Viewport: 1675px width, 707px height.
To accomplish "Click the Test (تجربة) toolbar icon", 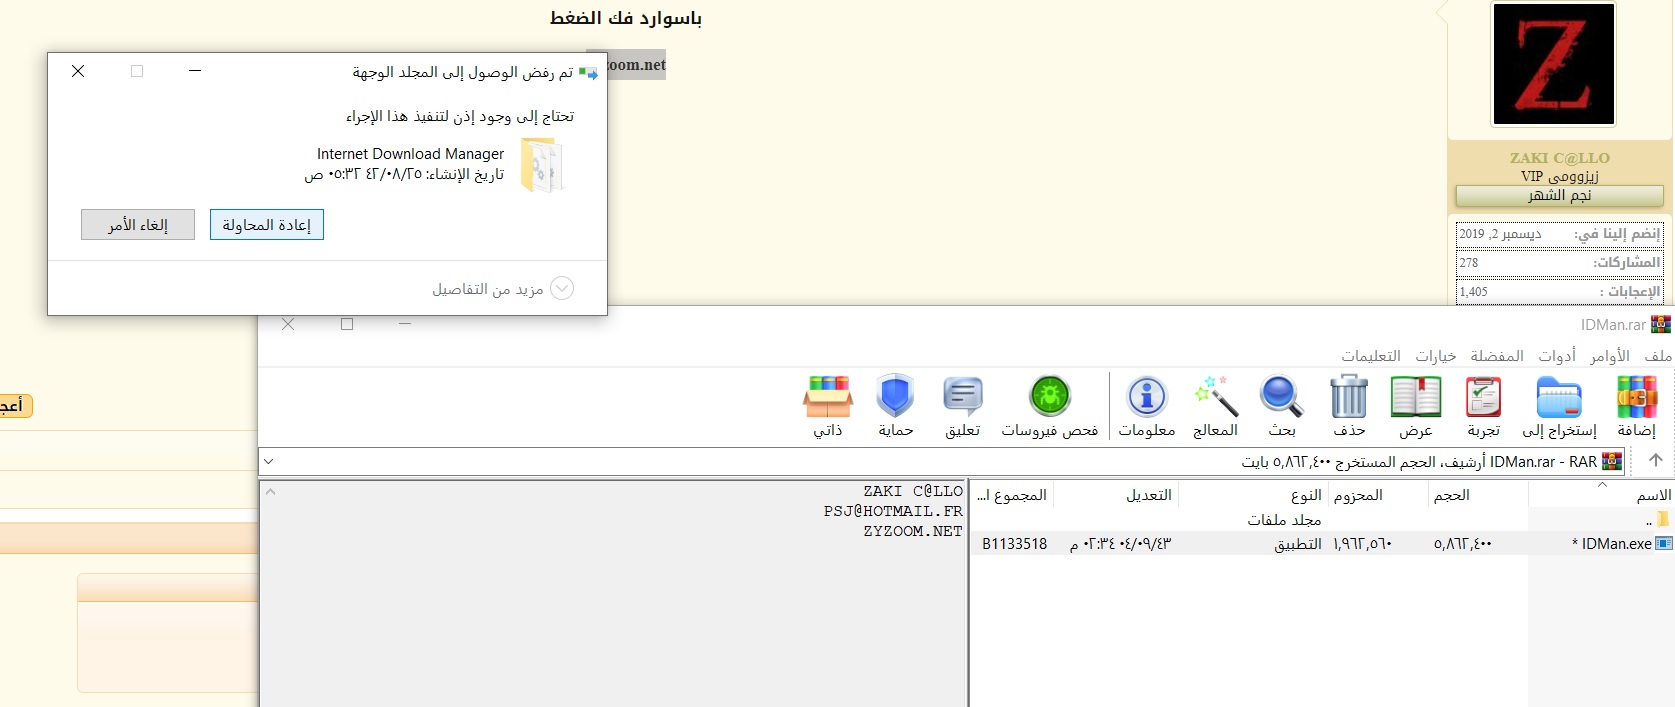I will (1483, 397).
